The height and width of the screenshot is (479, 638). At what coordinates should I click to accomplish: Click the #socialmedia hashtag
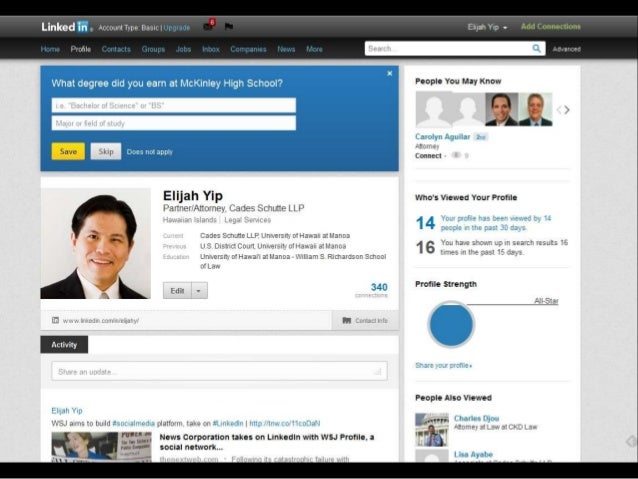[x=133, y=424]
